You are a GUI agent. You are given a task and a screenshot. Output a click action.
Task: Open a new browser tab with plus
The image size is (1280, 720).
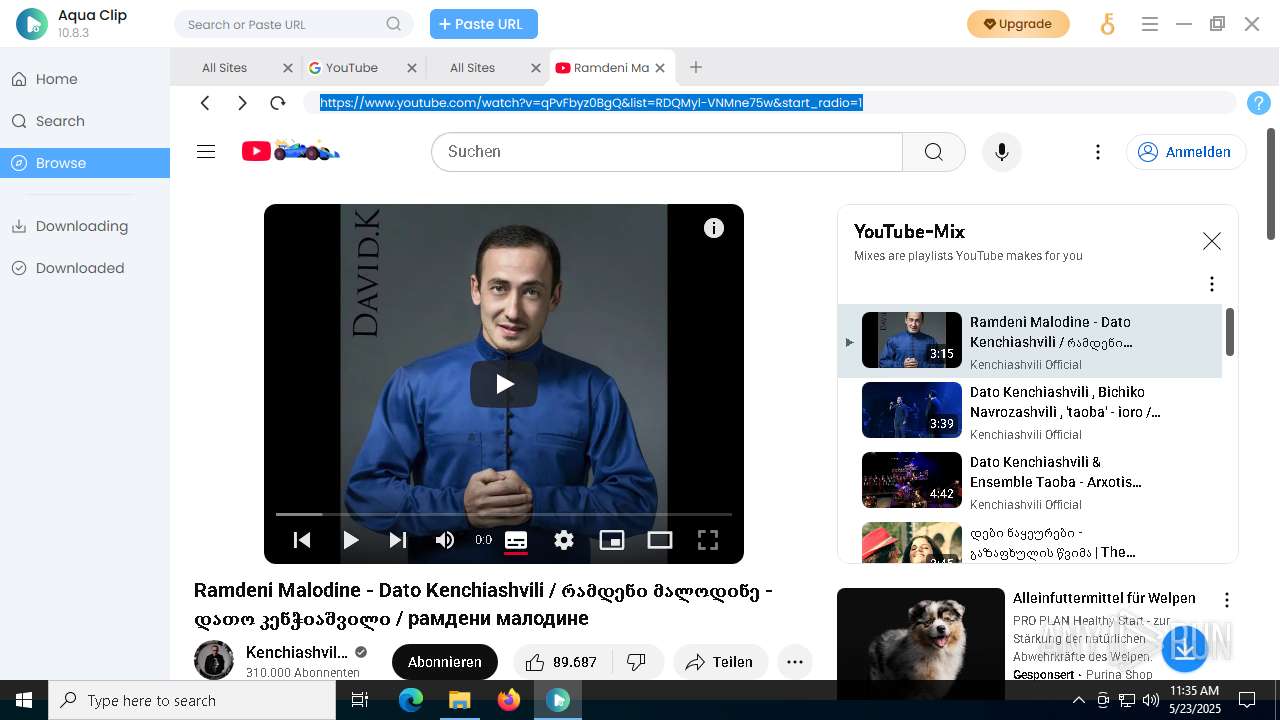[x=696, y=67]
